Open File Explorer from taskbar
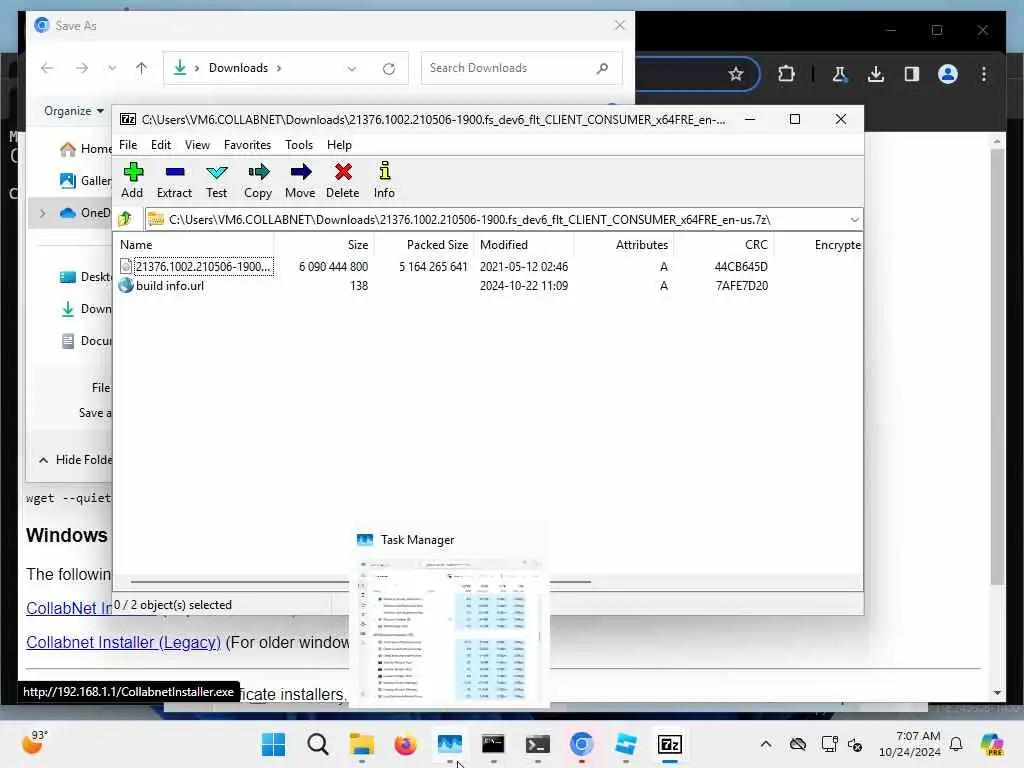 (361, 744)
